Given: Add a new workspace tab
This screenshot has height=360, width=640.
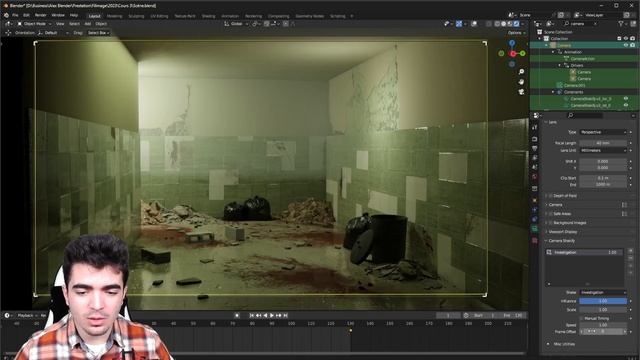Looking at the screenshot, I should pyautogui.click(x=352, y=16).
